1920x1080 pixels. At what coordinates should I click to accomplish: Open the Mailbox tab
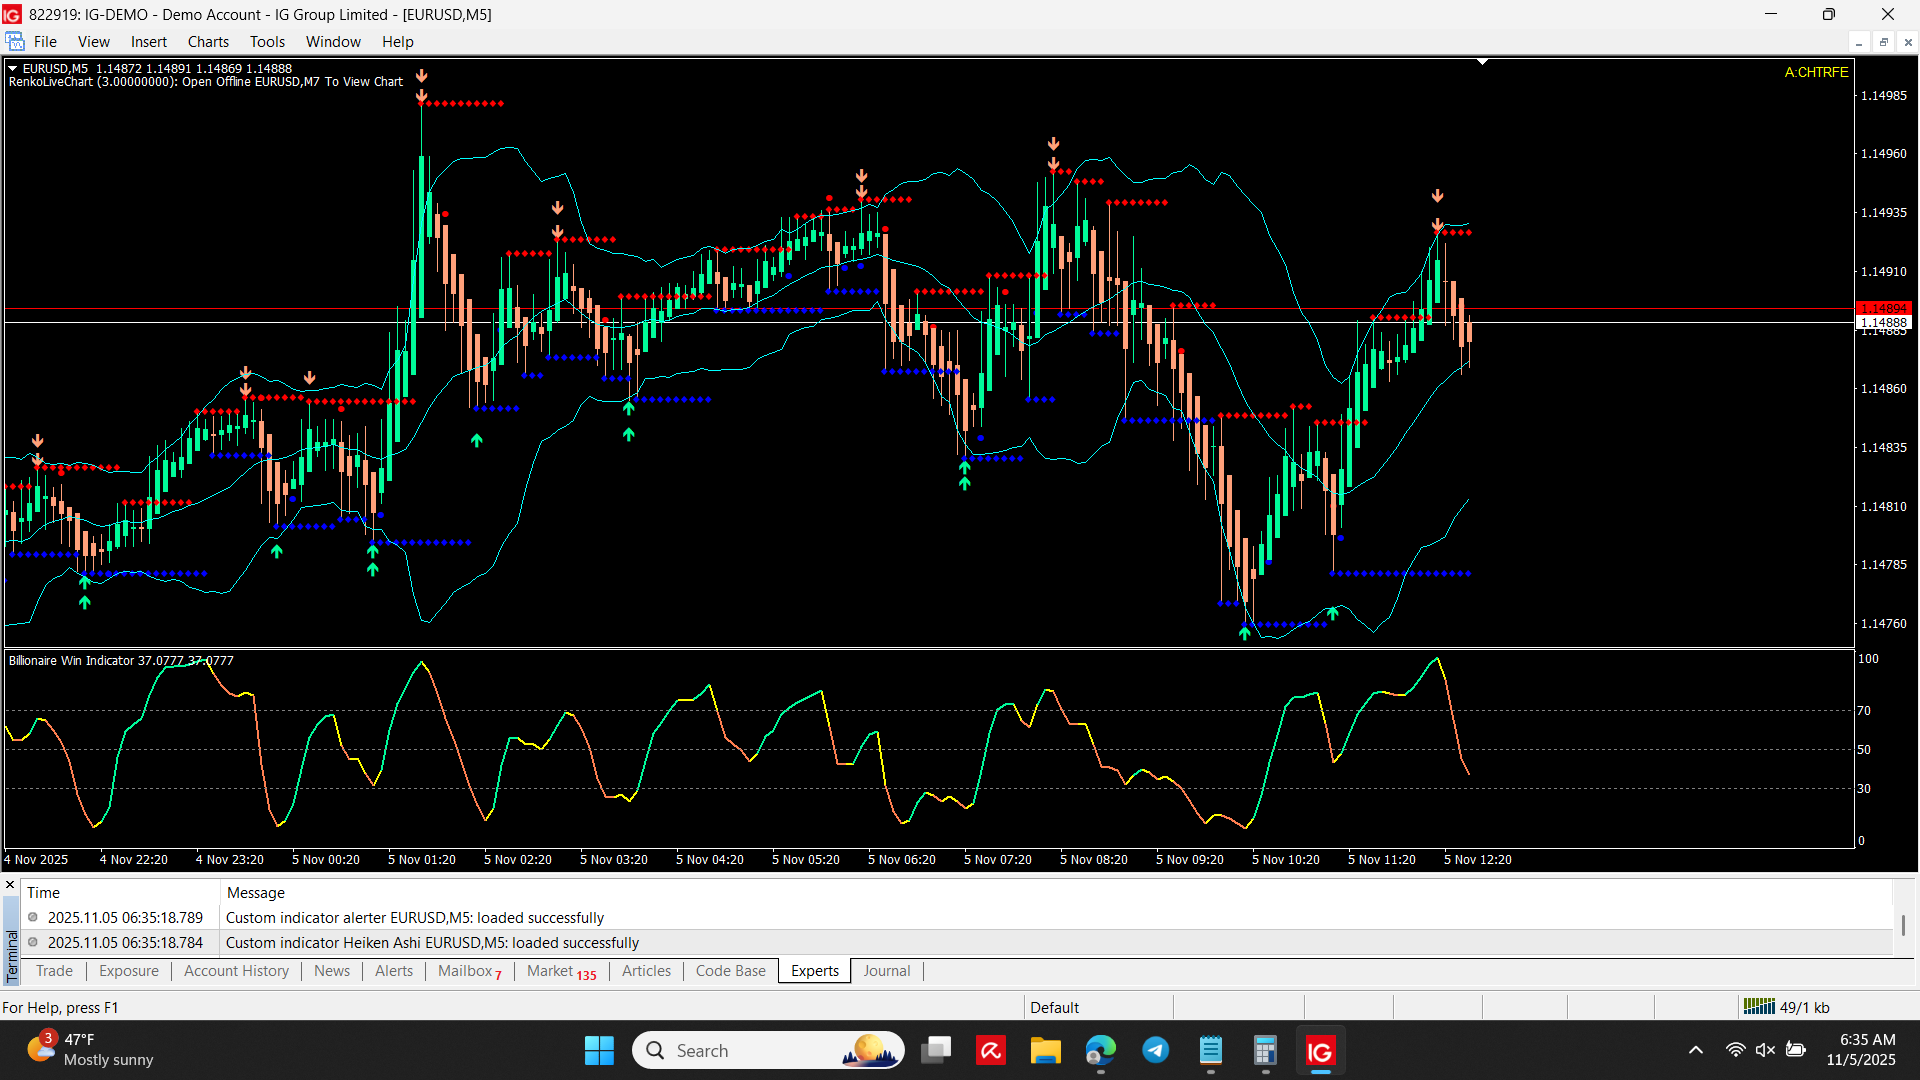click(466, 971)
